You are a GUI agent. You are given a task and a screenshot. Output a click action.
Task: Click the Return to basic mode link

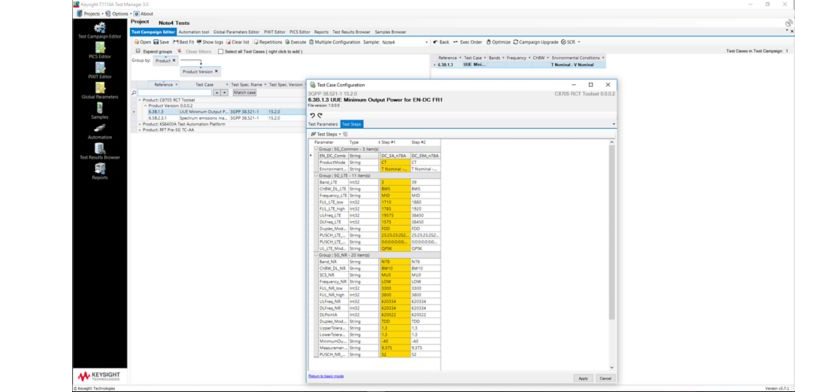(x=326, y=376)
